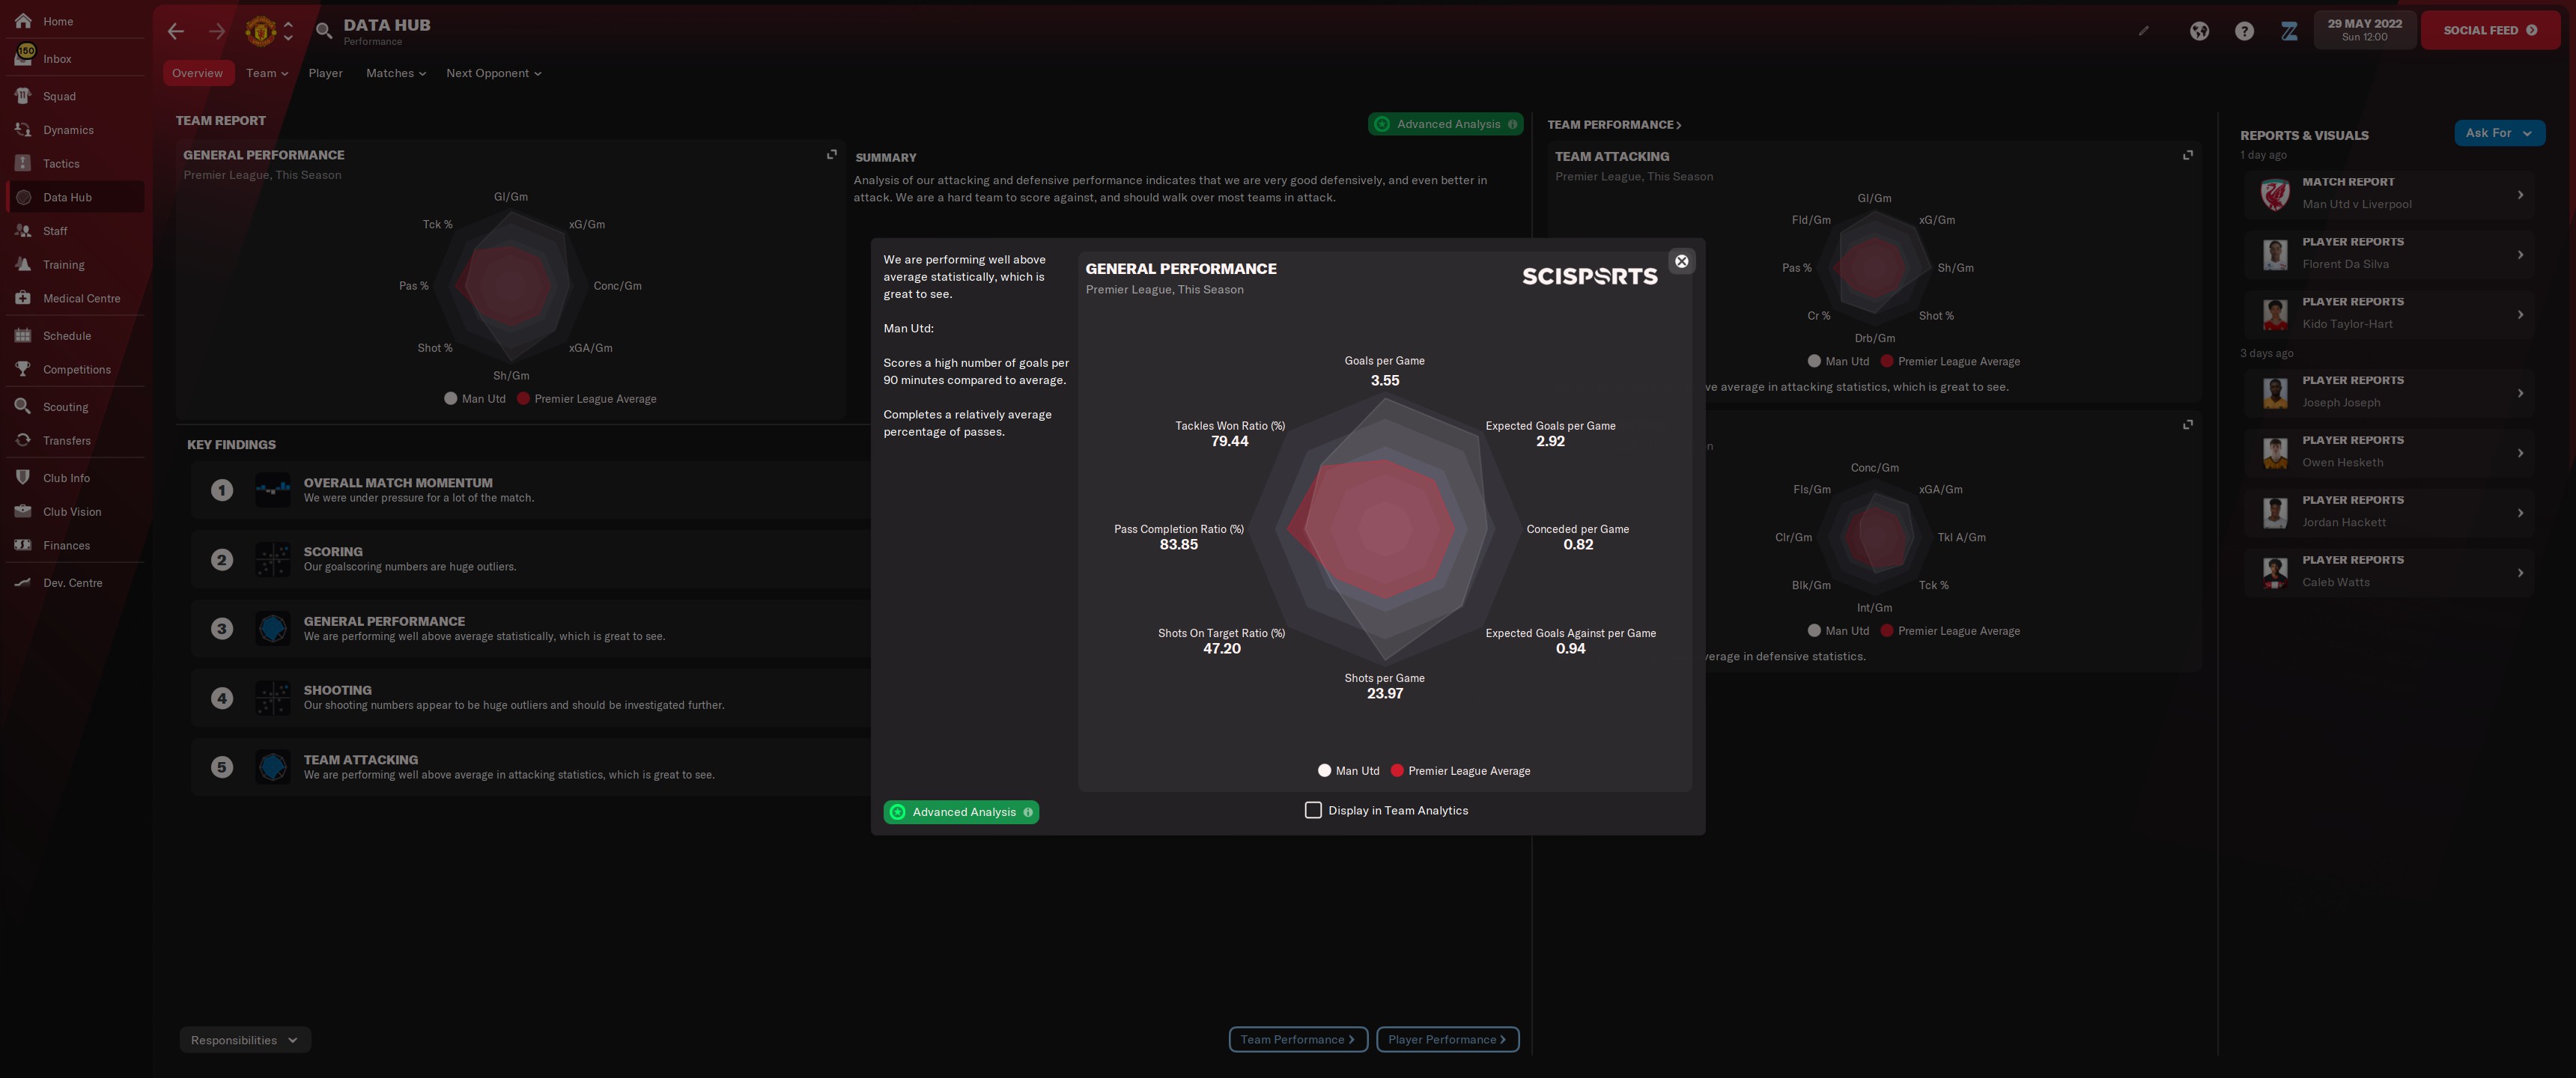Open Caleb Watts player report

pyautogui.click(x=2389, y=572)
